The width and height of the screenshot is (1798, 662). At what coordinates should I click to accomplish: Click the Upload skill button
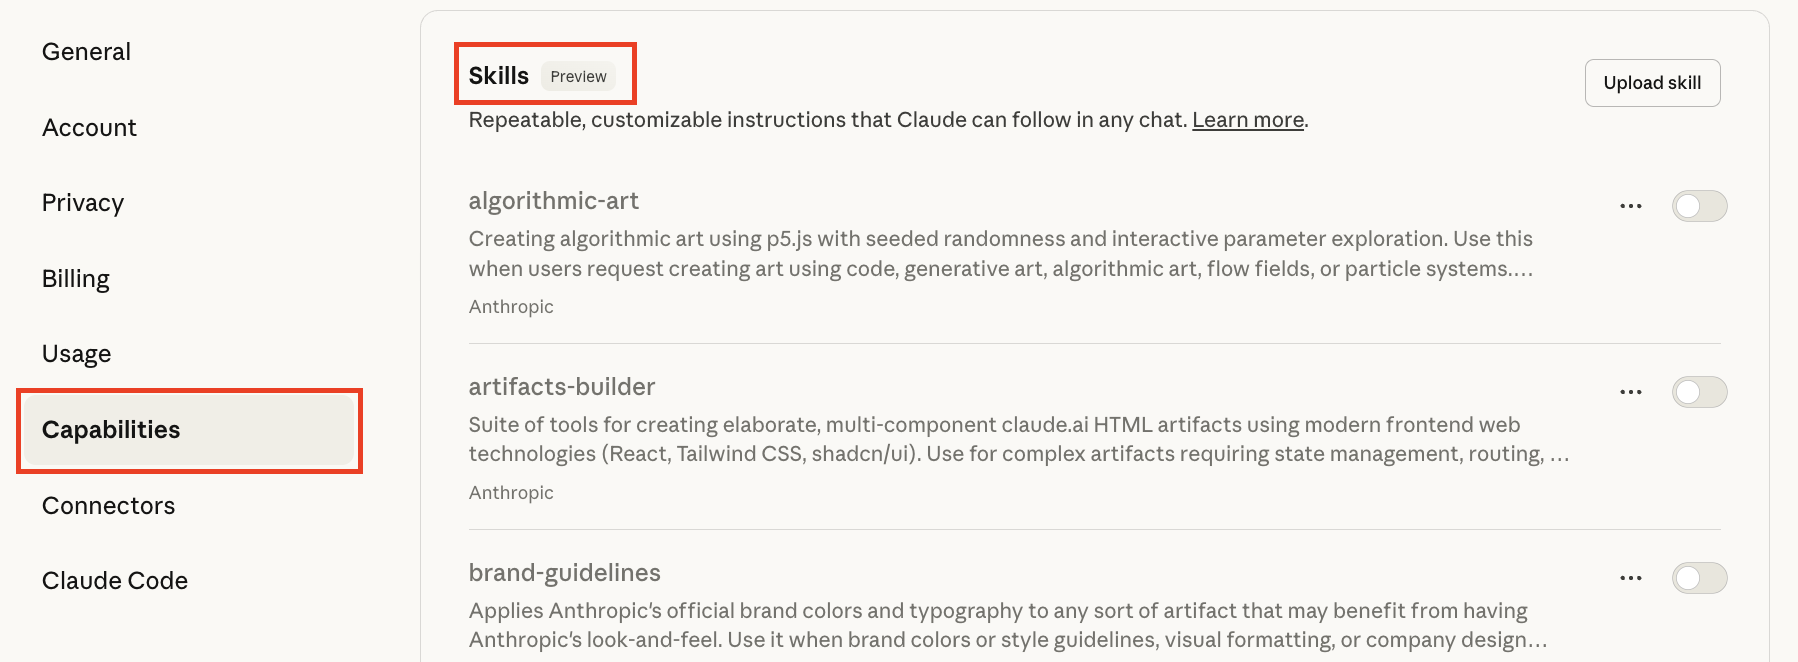1652,83
